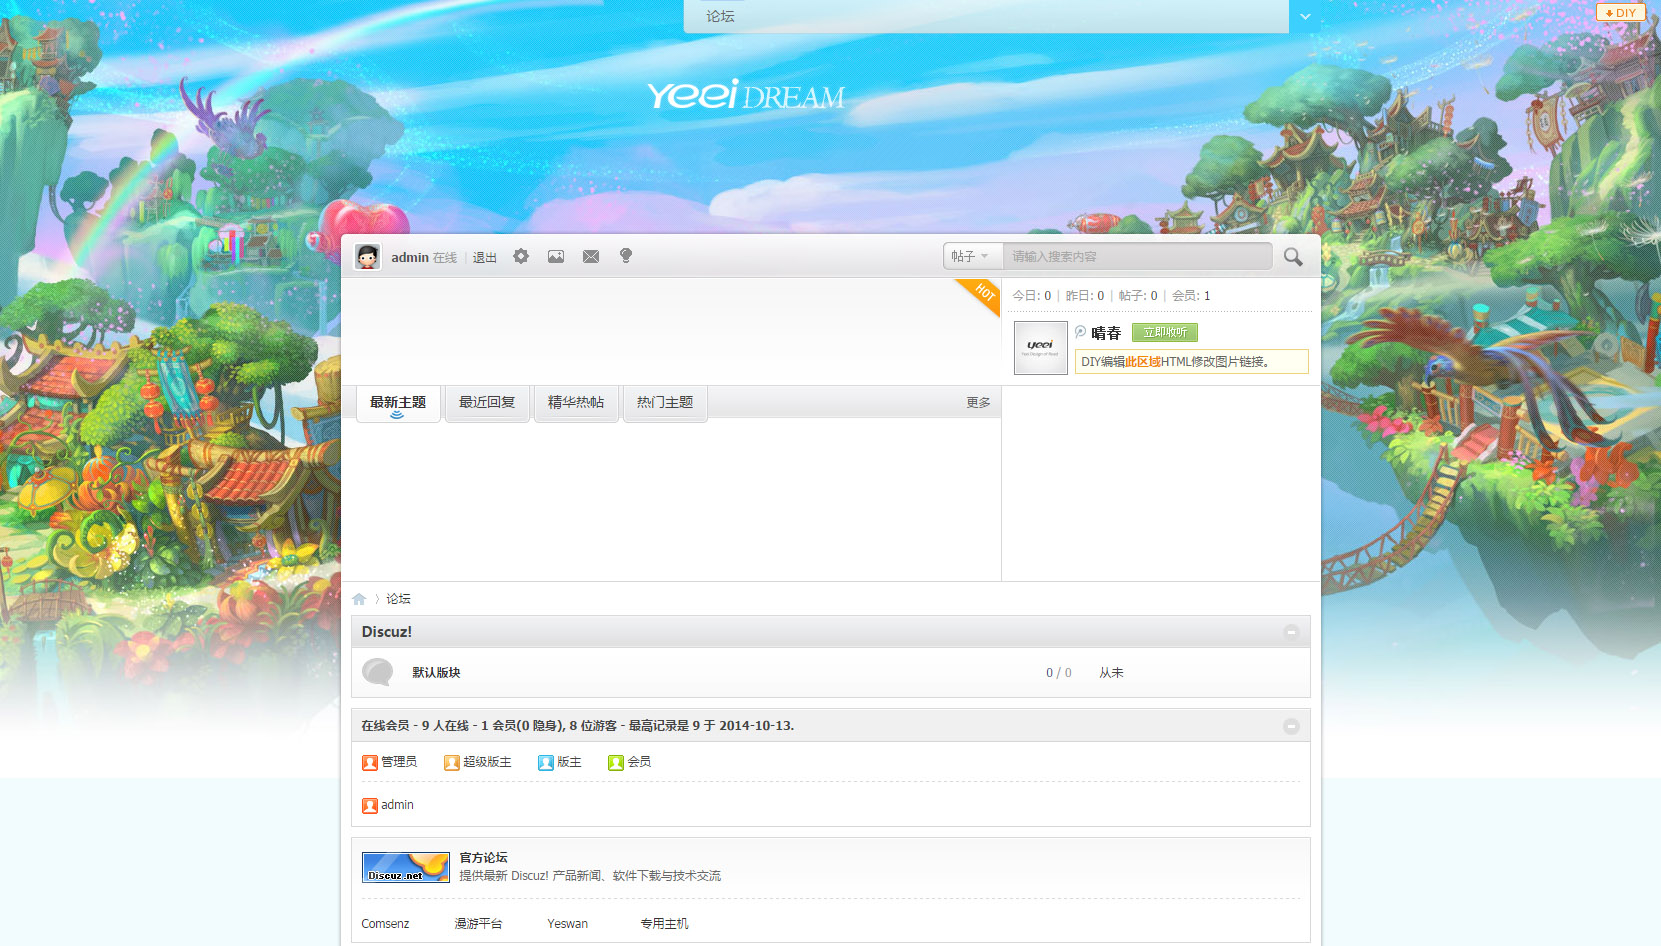The height and width of the screenshot is (946, 1661).
Task: Focus the search content input field
Action: [x=1137, y=256]
